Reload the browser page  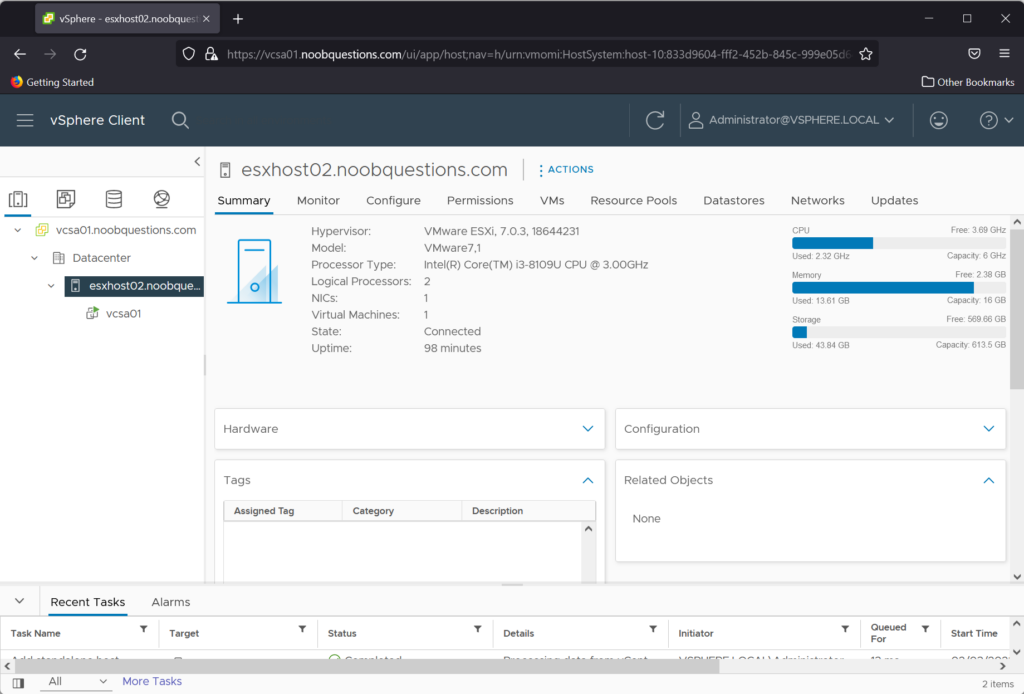[x=80, y=54]
